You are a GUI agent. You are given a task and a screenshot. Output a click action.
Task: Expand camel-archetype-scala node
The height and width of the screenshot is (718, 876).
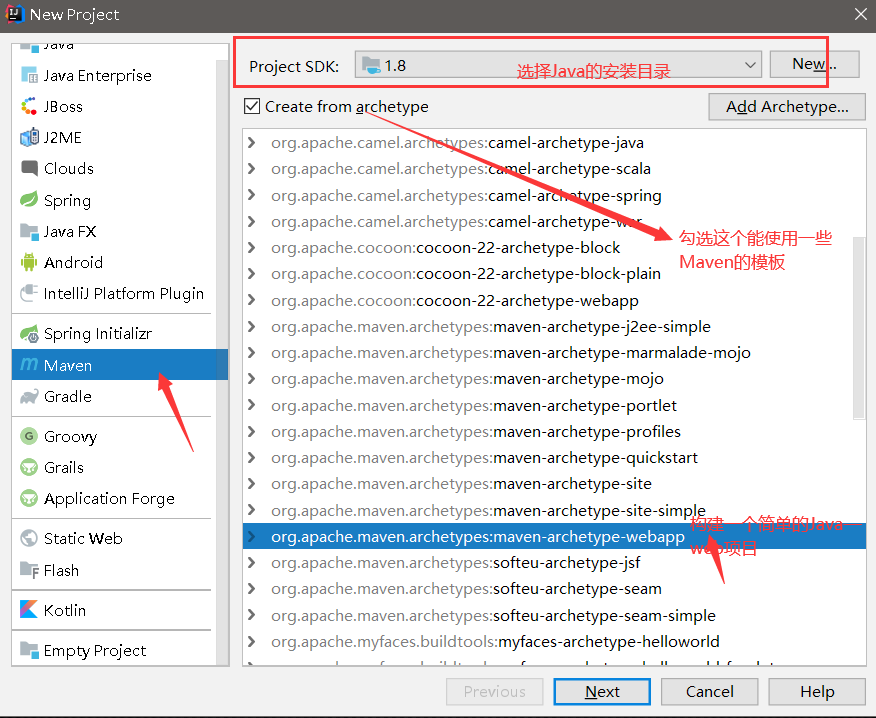(x=251, y=169)
